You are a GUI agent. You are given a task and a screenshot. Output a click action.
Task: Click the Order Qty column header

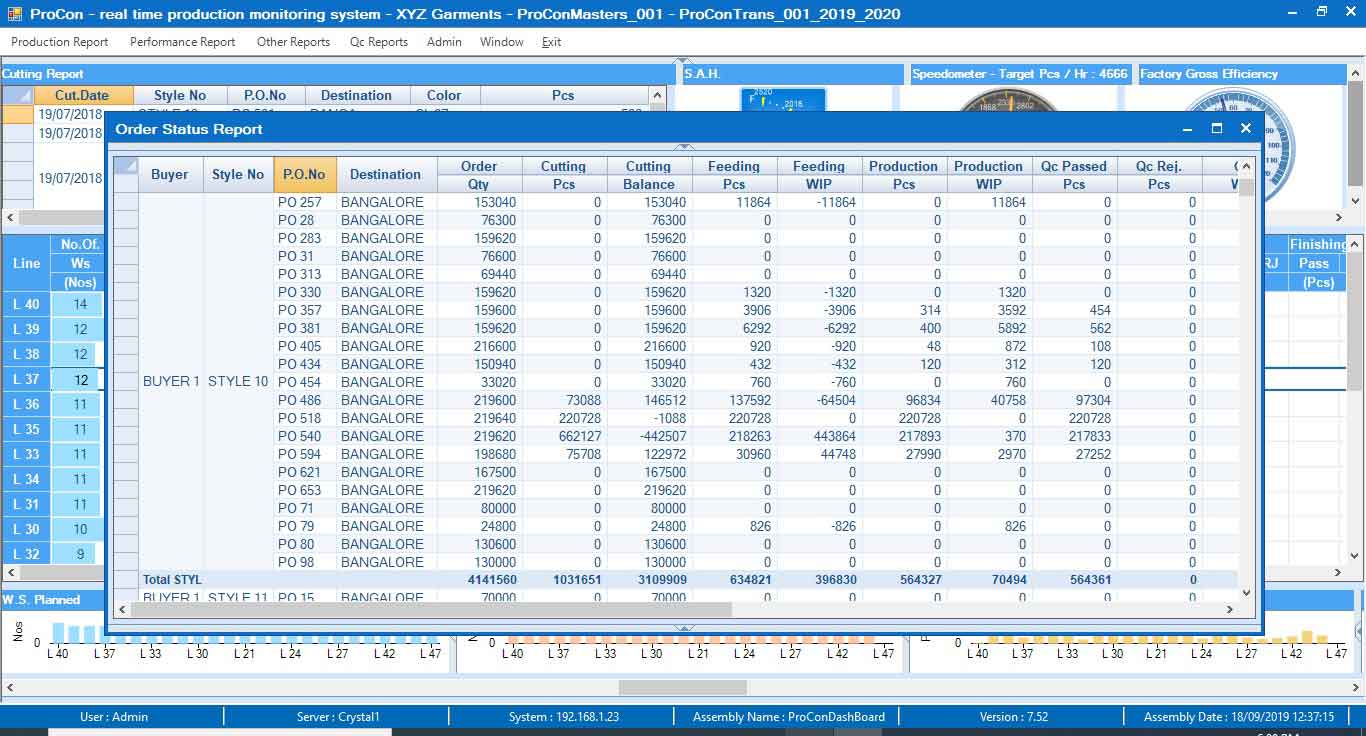point(479,175)
